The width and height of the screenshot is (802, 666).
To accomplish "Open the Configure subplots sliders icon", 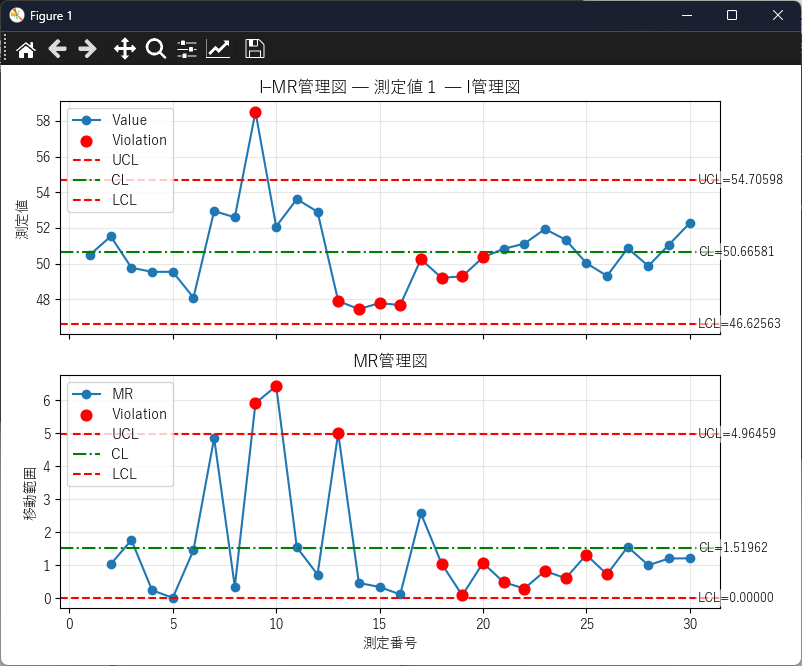I will click(187, 49).
